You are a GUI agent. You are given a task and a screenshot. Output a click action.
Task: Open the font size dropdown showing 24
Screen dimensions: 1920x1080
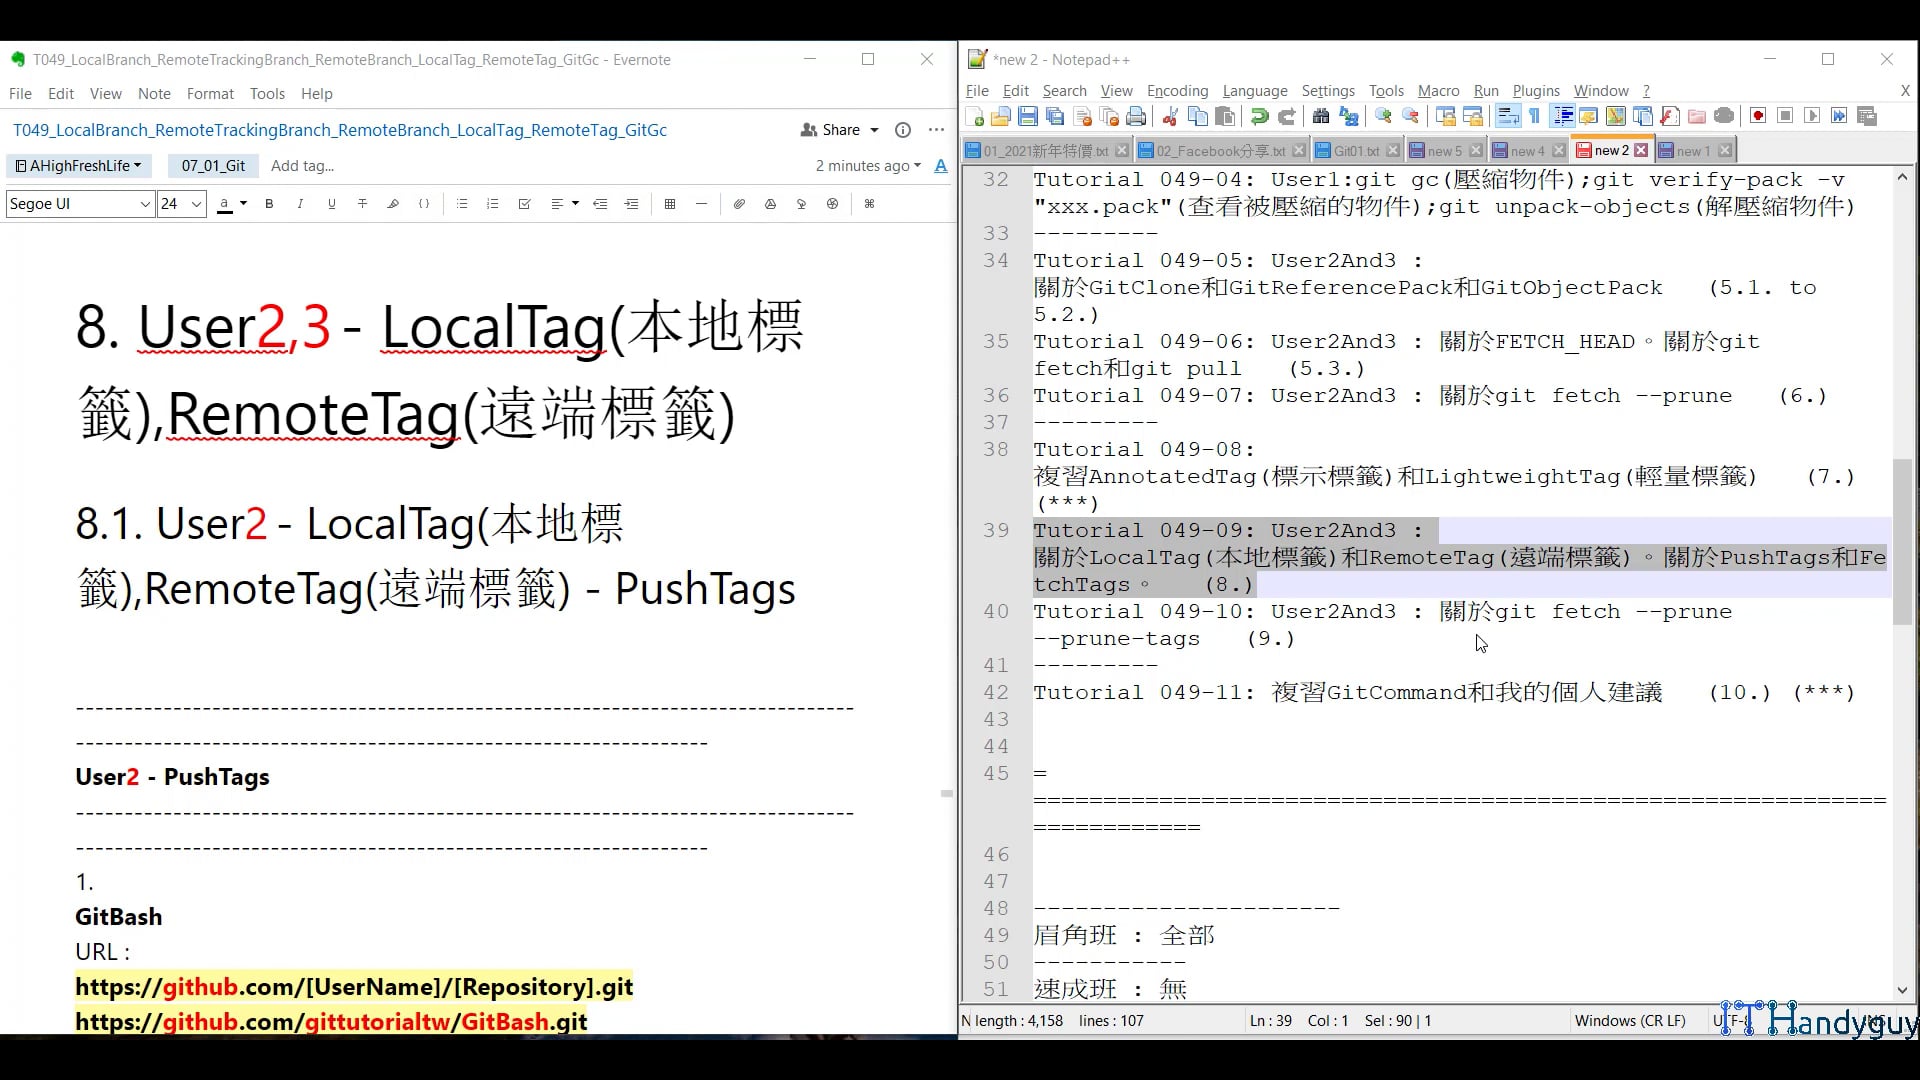pos(180,204)
